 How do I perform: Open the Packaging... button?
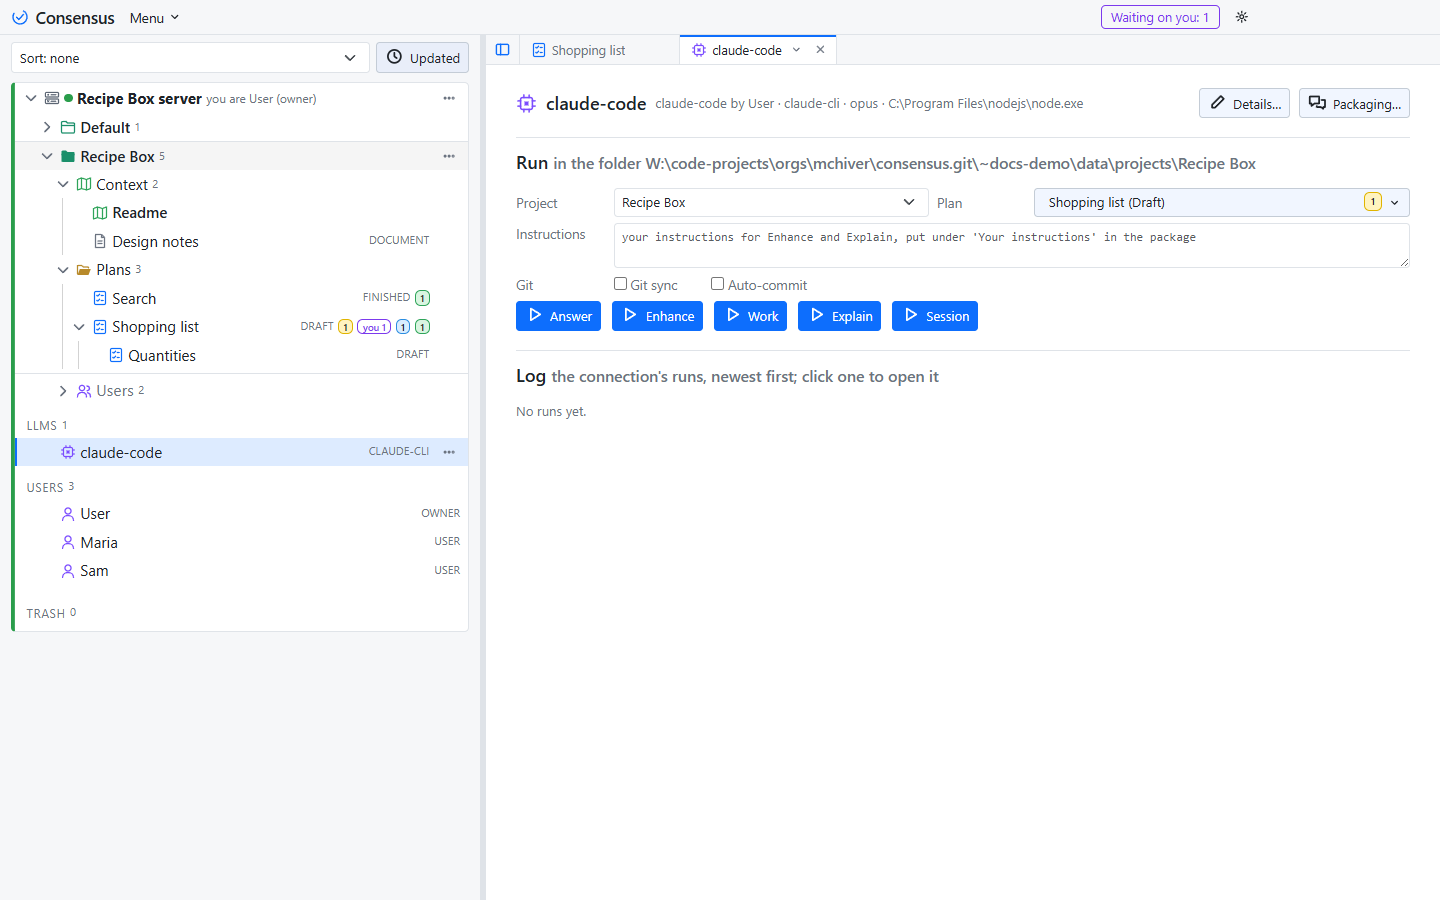[x=1354, y=103]
